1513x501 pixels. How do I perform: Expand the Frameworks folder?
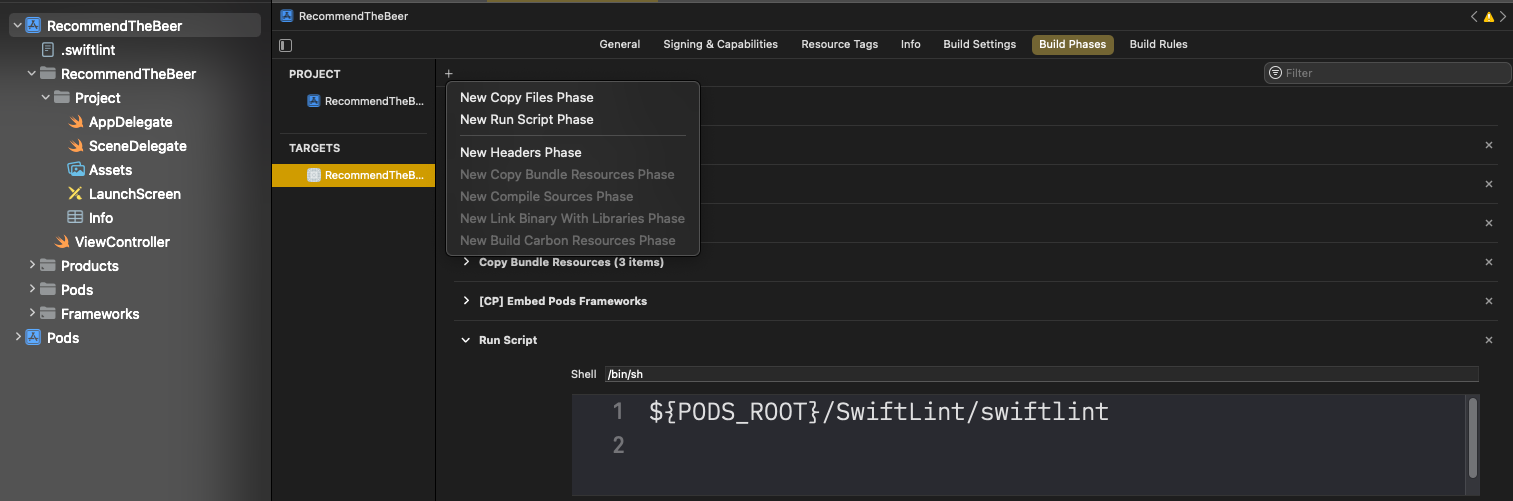click(31, 314)
